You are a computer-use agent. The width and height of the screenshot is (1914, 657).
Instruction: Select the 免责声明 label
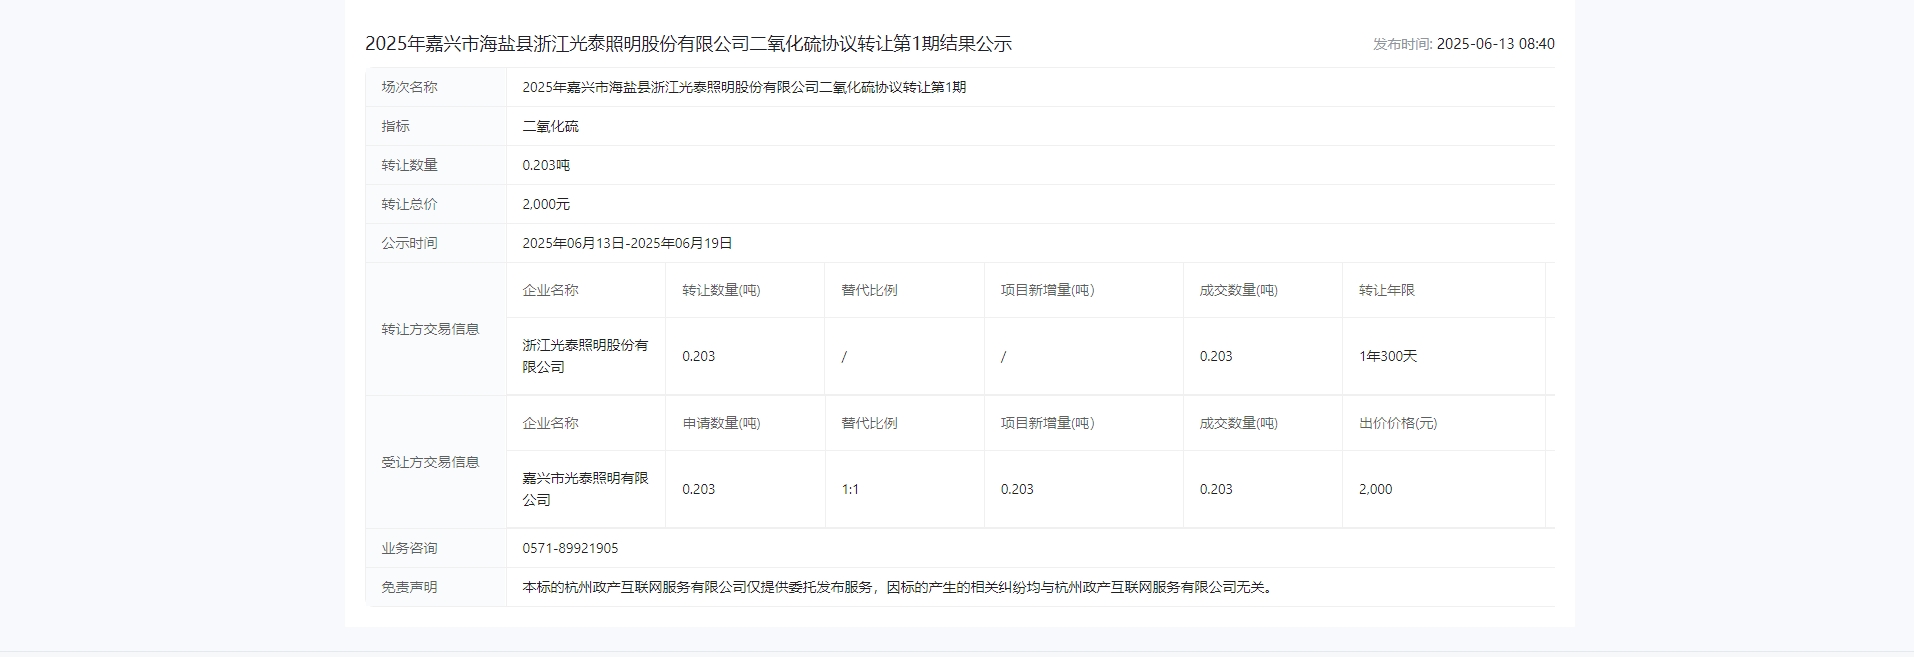coord(409,587)
